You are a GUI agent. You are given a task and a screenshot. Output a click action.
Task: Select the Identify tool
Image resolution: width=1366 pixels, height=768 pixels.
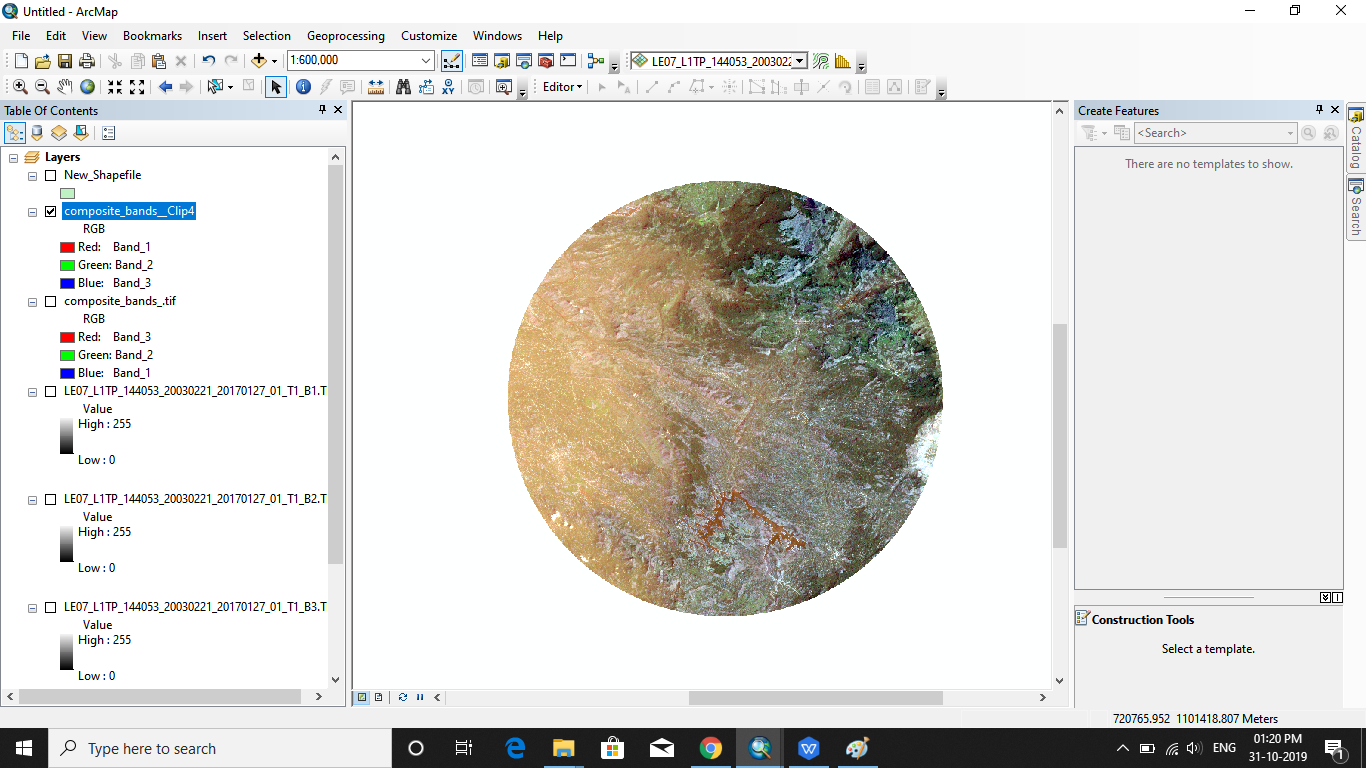303,87
